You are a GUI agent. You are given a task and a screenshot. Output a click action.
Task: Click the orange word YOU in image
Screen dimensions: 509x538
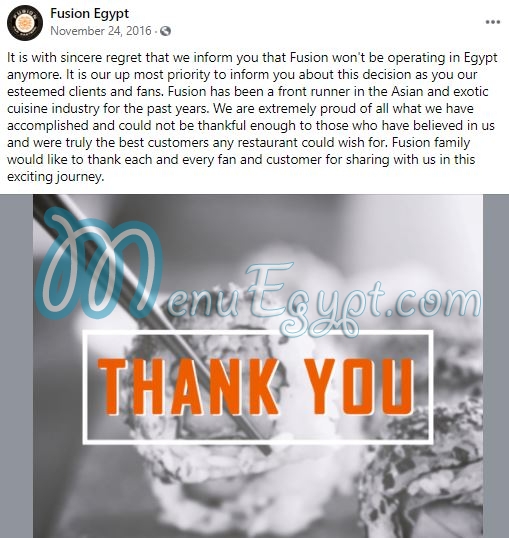359,387
